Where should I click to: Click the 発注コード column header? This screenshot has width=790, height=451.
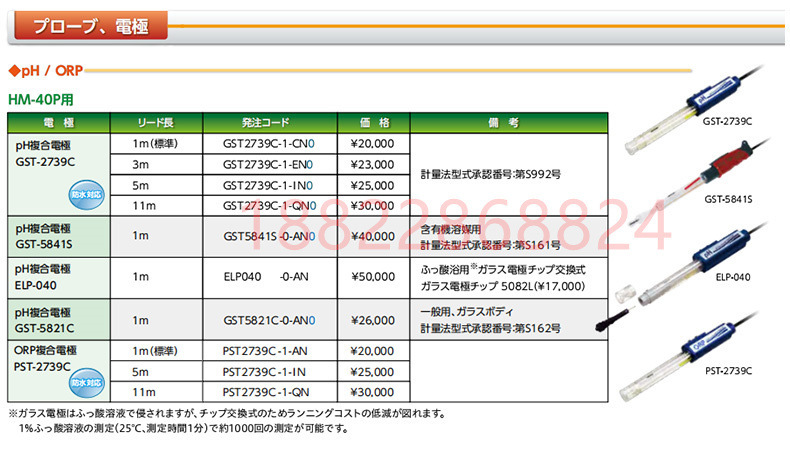[268, 122]
